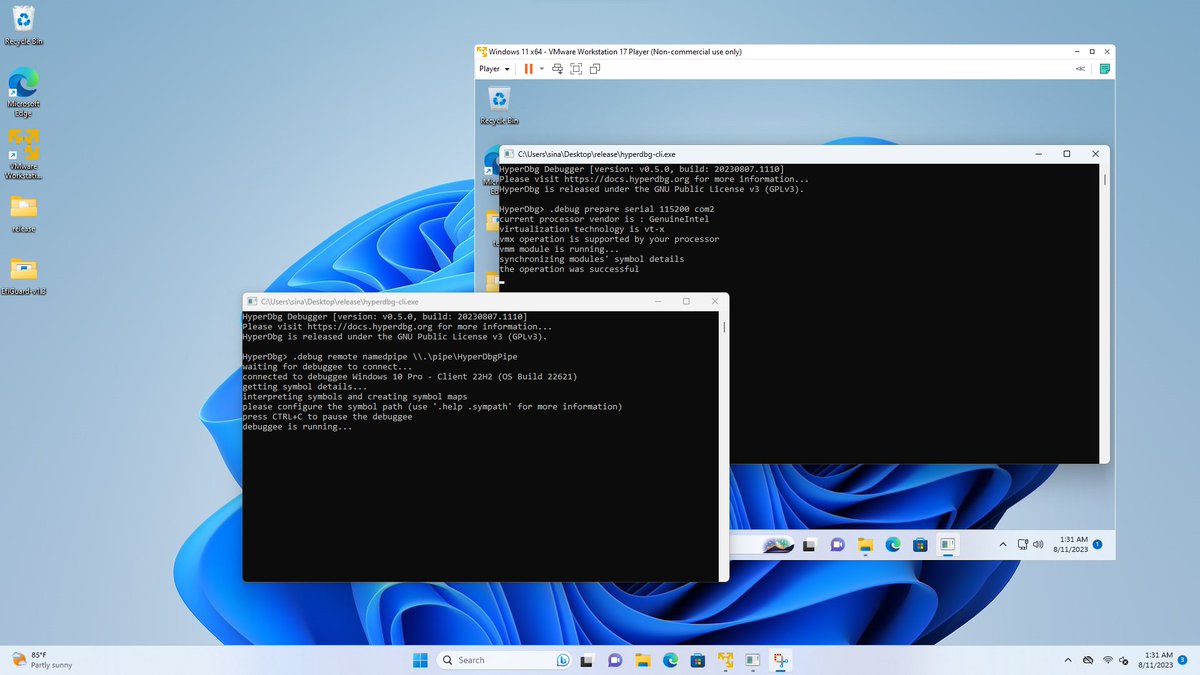This screenshot has height=675, width=1200.
Task: Open the green notes icon in VMware toolbar
Action: tap(1105, 69)
